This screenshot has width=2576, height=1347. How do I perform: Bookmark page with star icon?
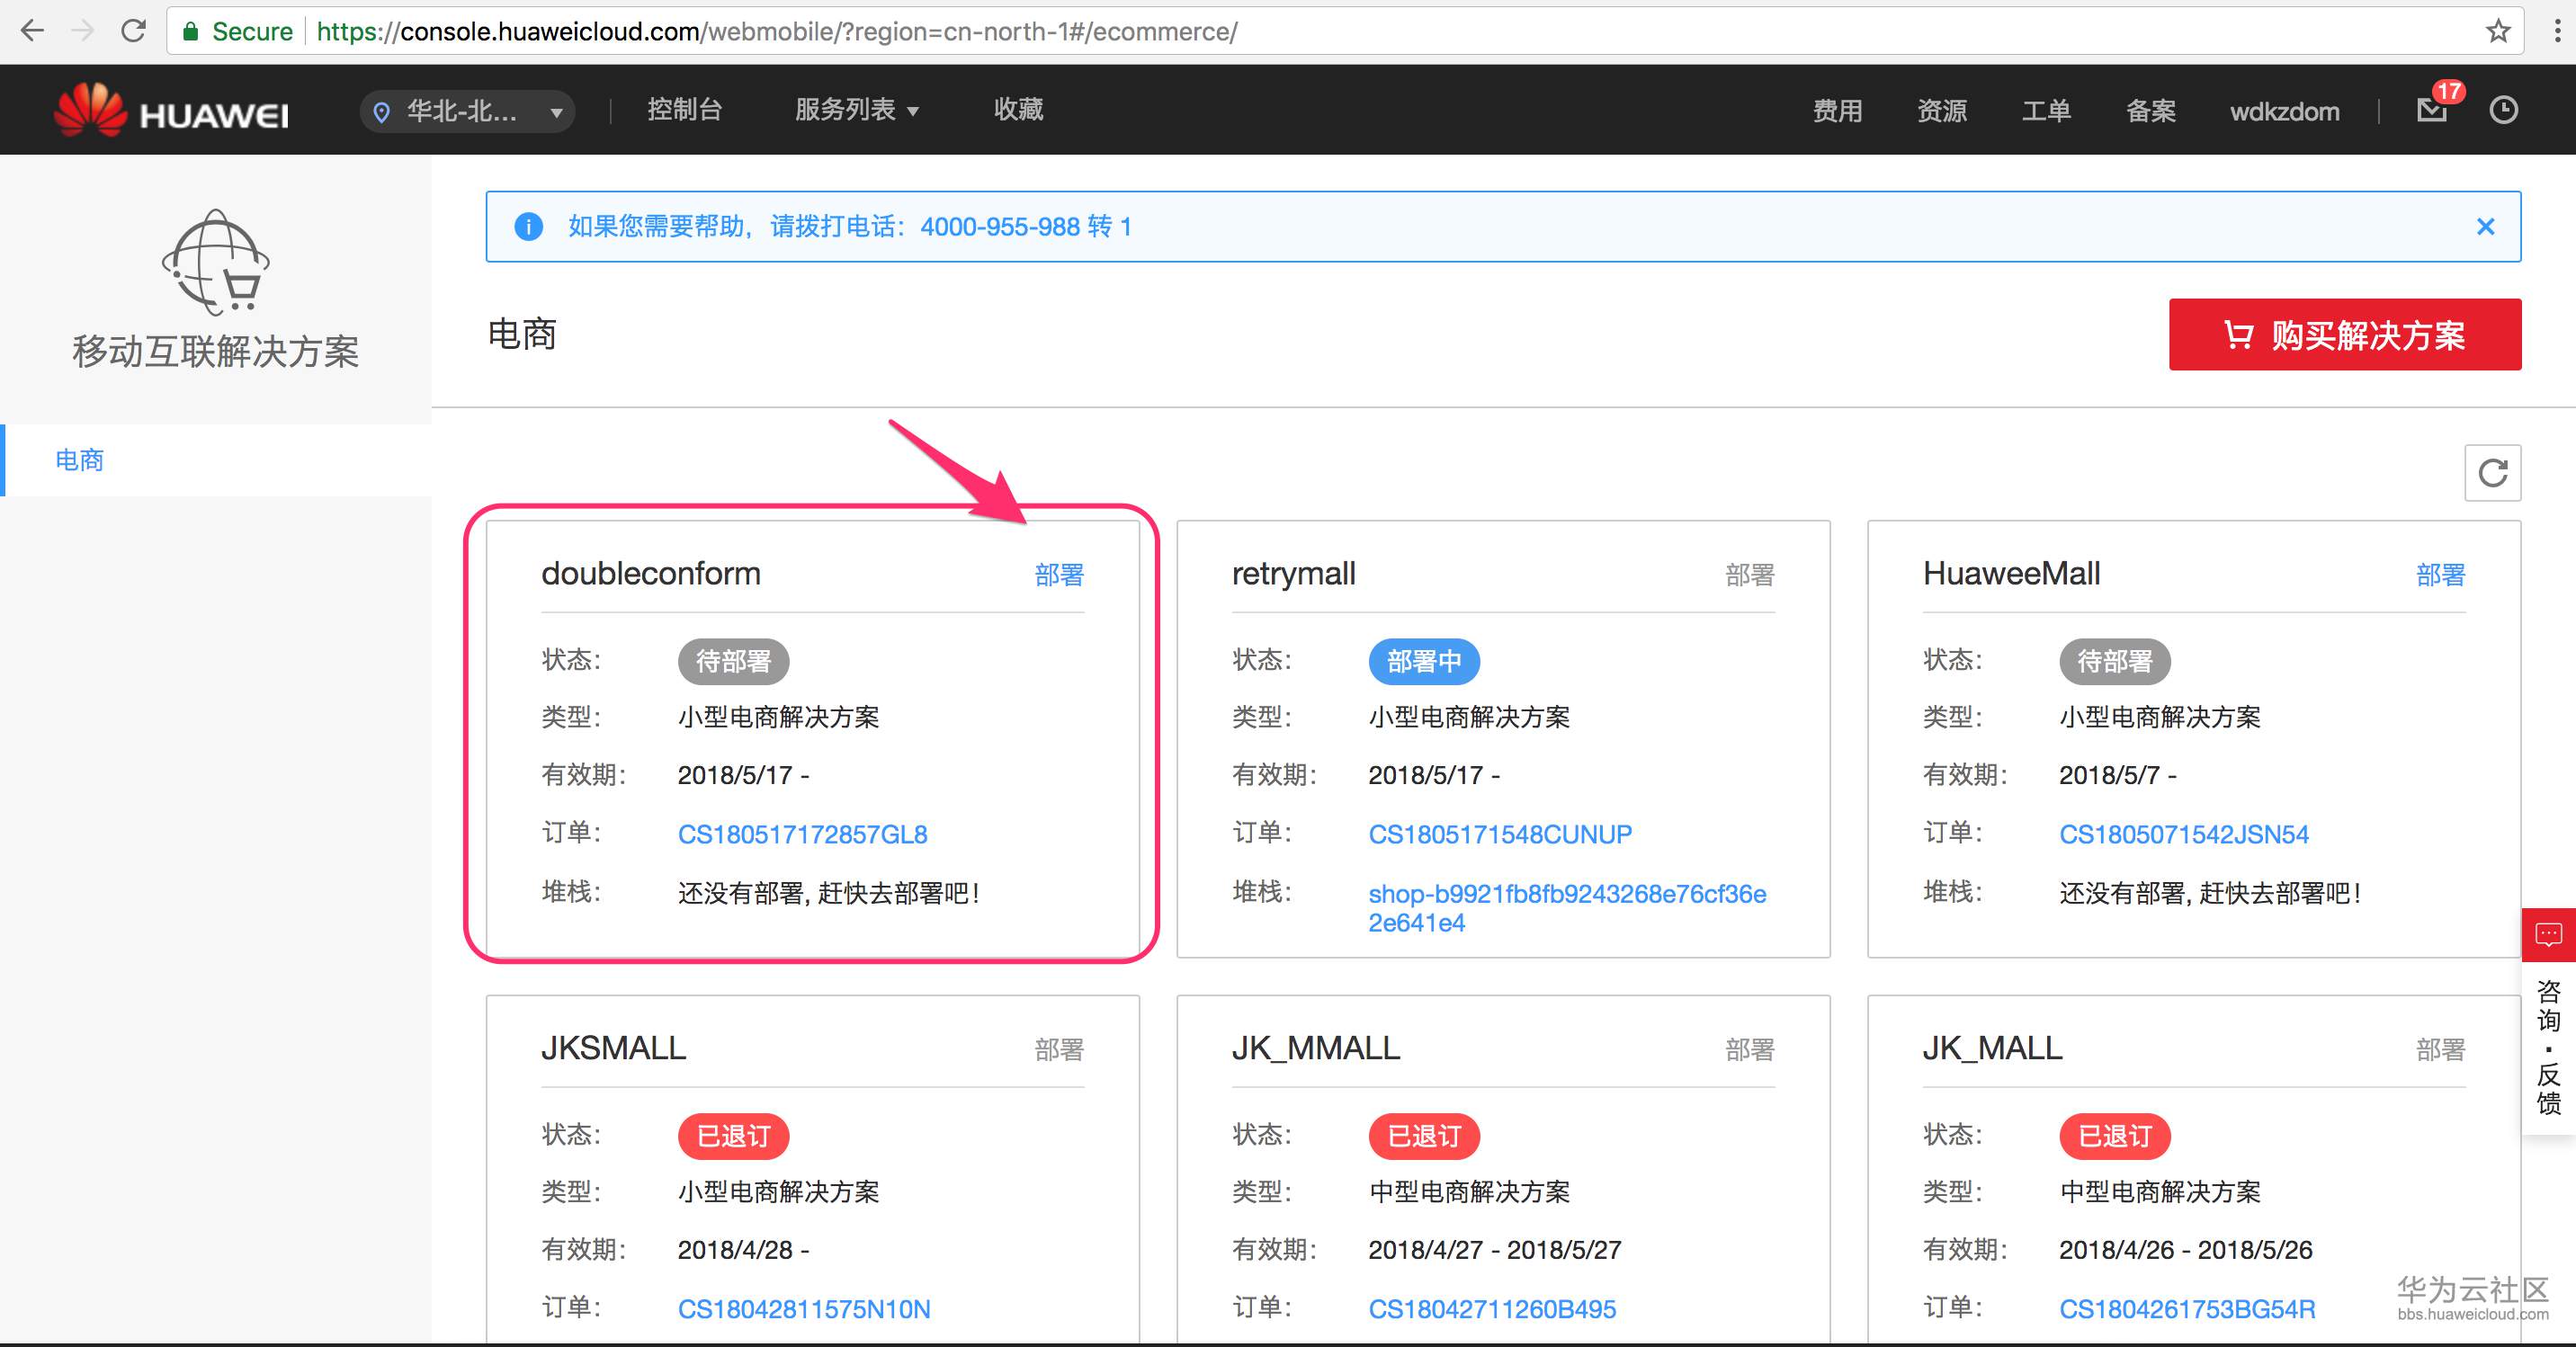[x=2498, y=31]
